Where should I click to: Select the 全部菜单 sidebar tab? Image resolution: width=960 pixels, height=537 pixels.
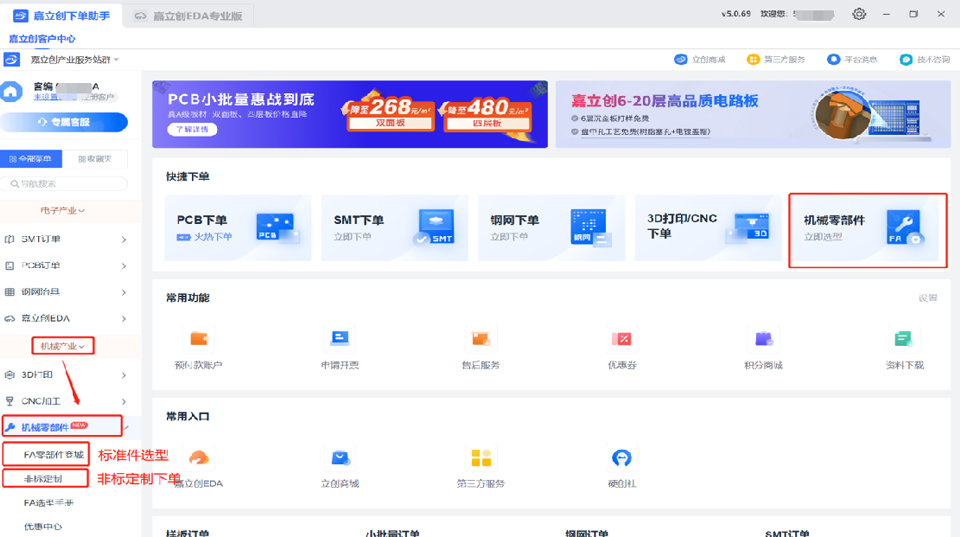pyautogui.click(x=31, y=159)
